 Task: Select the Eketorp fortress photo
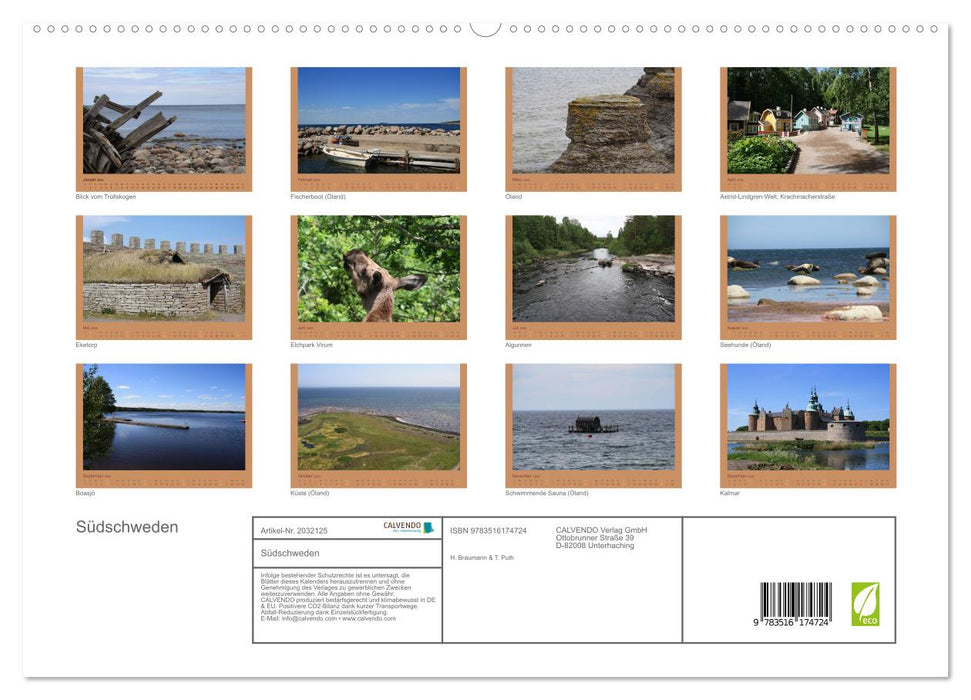(x=163, y=270)
